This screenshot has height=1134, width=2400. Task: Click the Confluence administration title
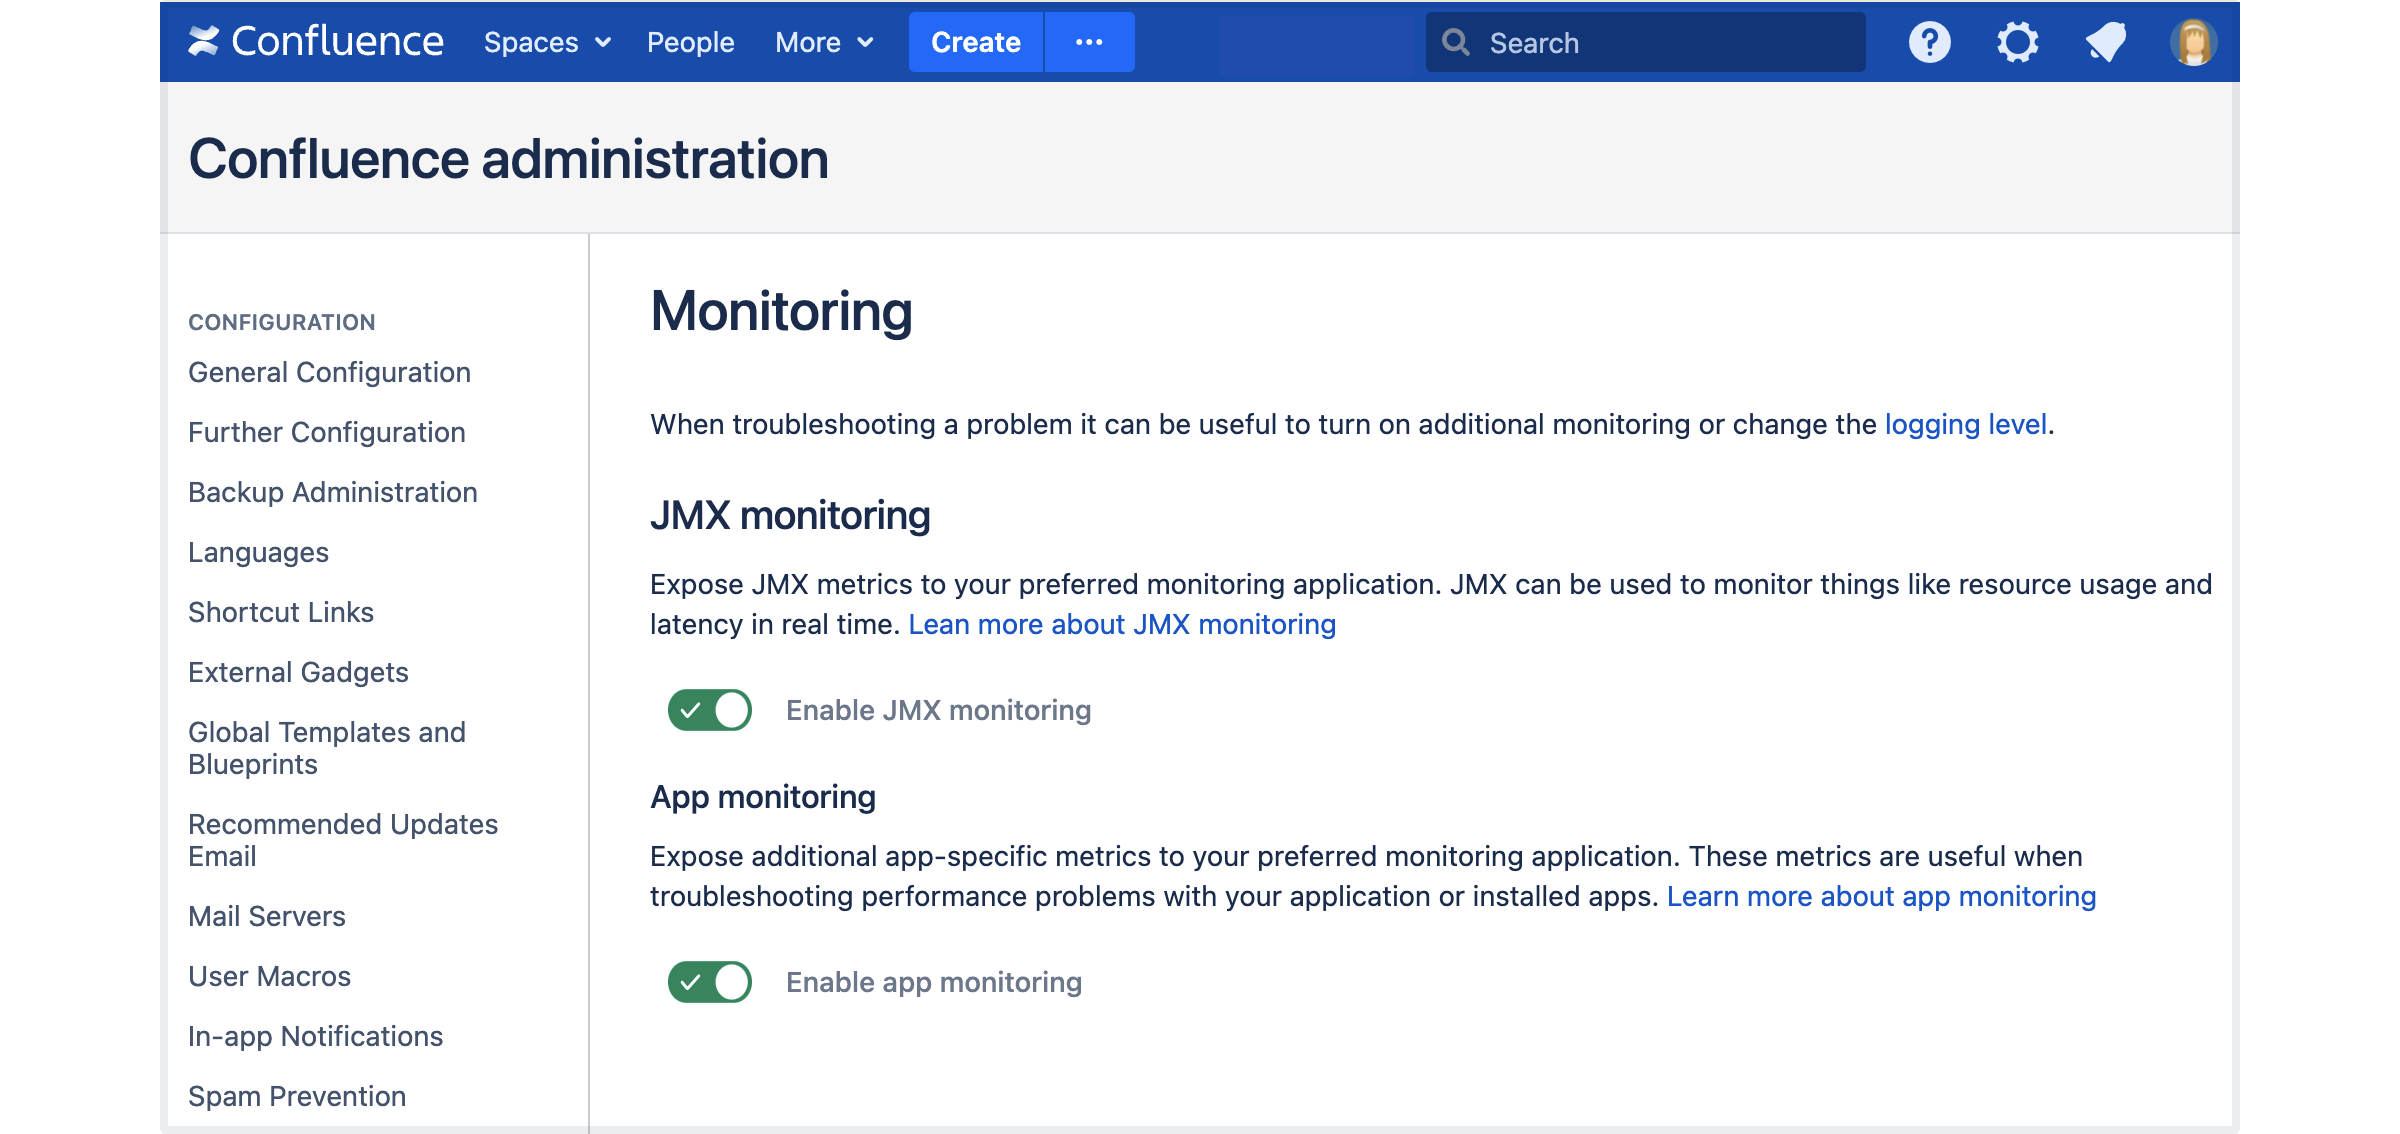[x=509, y=159]
